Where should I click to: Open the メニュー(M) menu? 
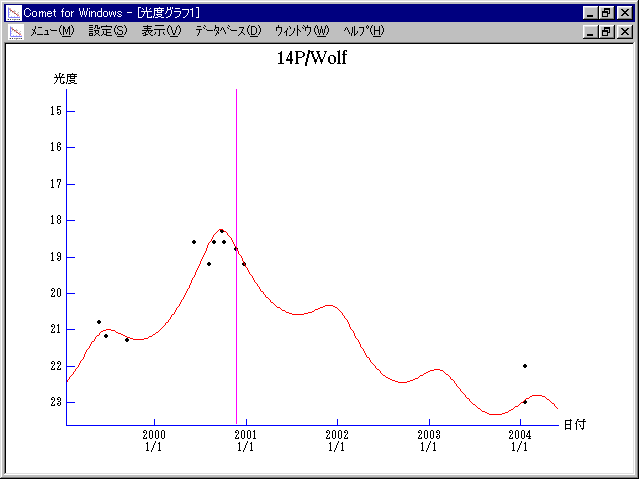tap(52, 31)
